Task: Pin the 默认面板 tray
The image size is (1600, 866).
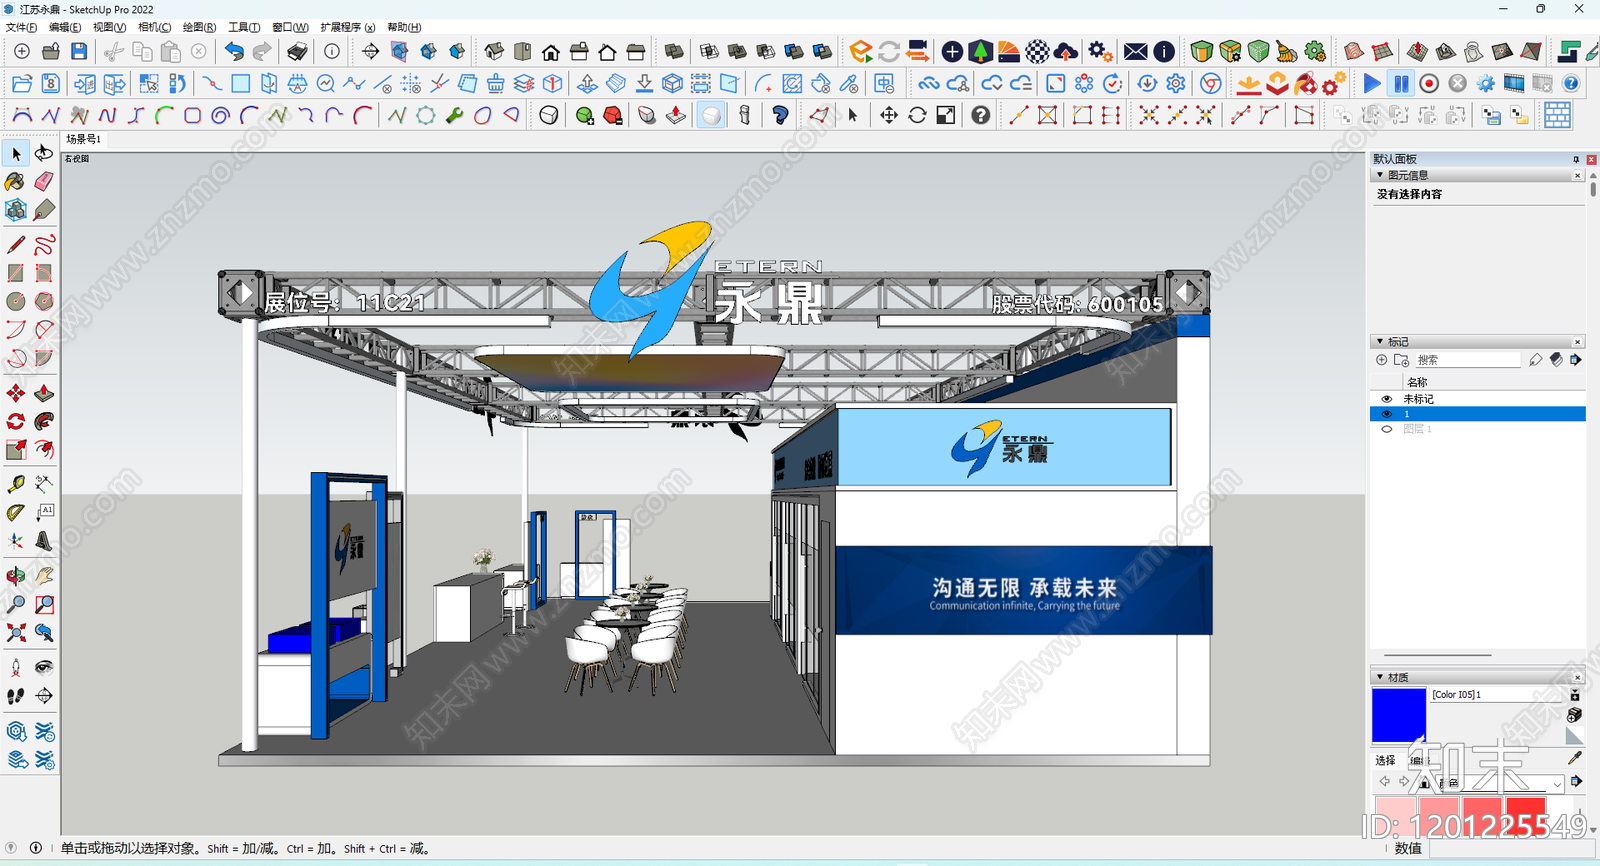Action: (1576, 159)
